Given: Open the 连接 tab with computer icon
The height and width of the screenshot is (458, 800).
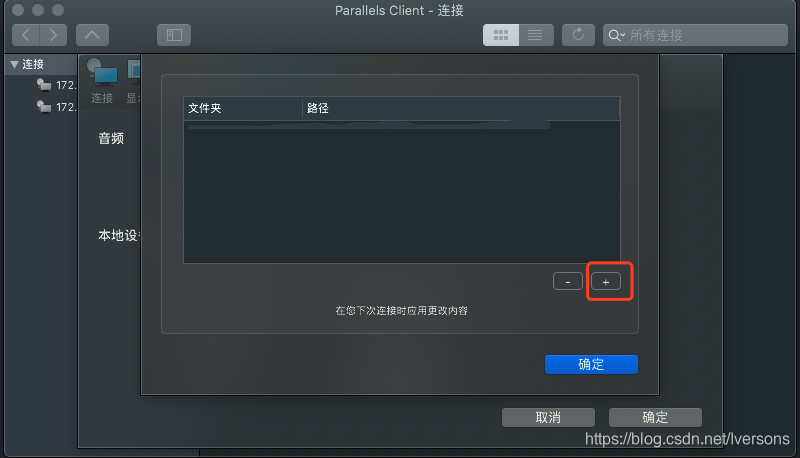Looking at the screenshot, I should (102, 82).
